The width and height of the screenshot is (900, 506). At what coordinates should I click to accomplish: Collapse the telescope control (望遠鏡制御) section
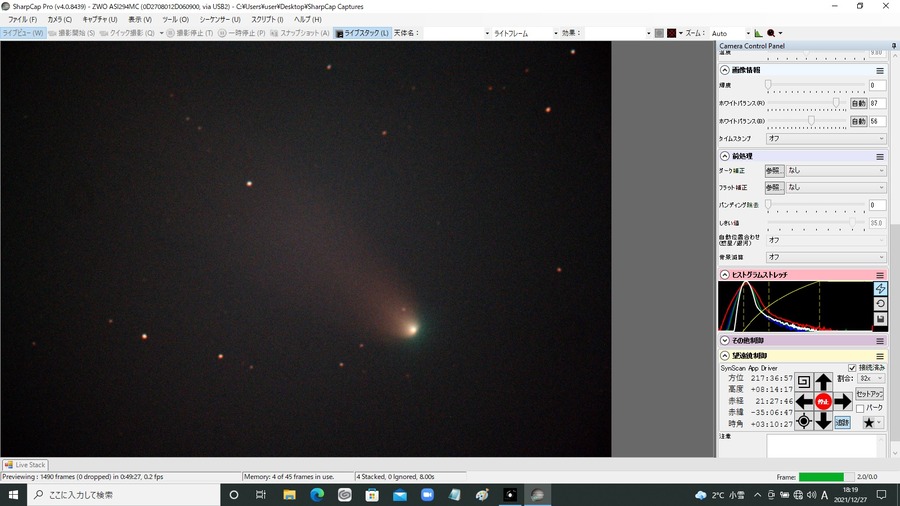[724, 356]
